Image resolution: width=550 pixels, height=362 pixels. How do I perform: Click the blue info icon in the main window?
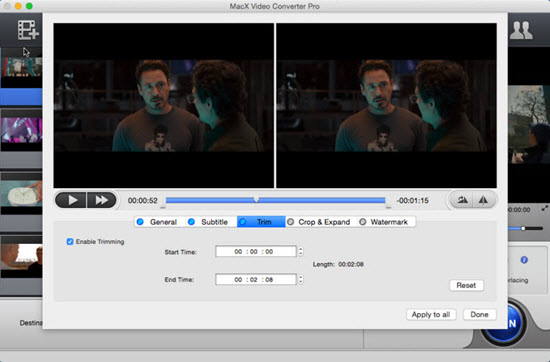524,260
